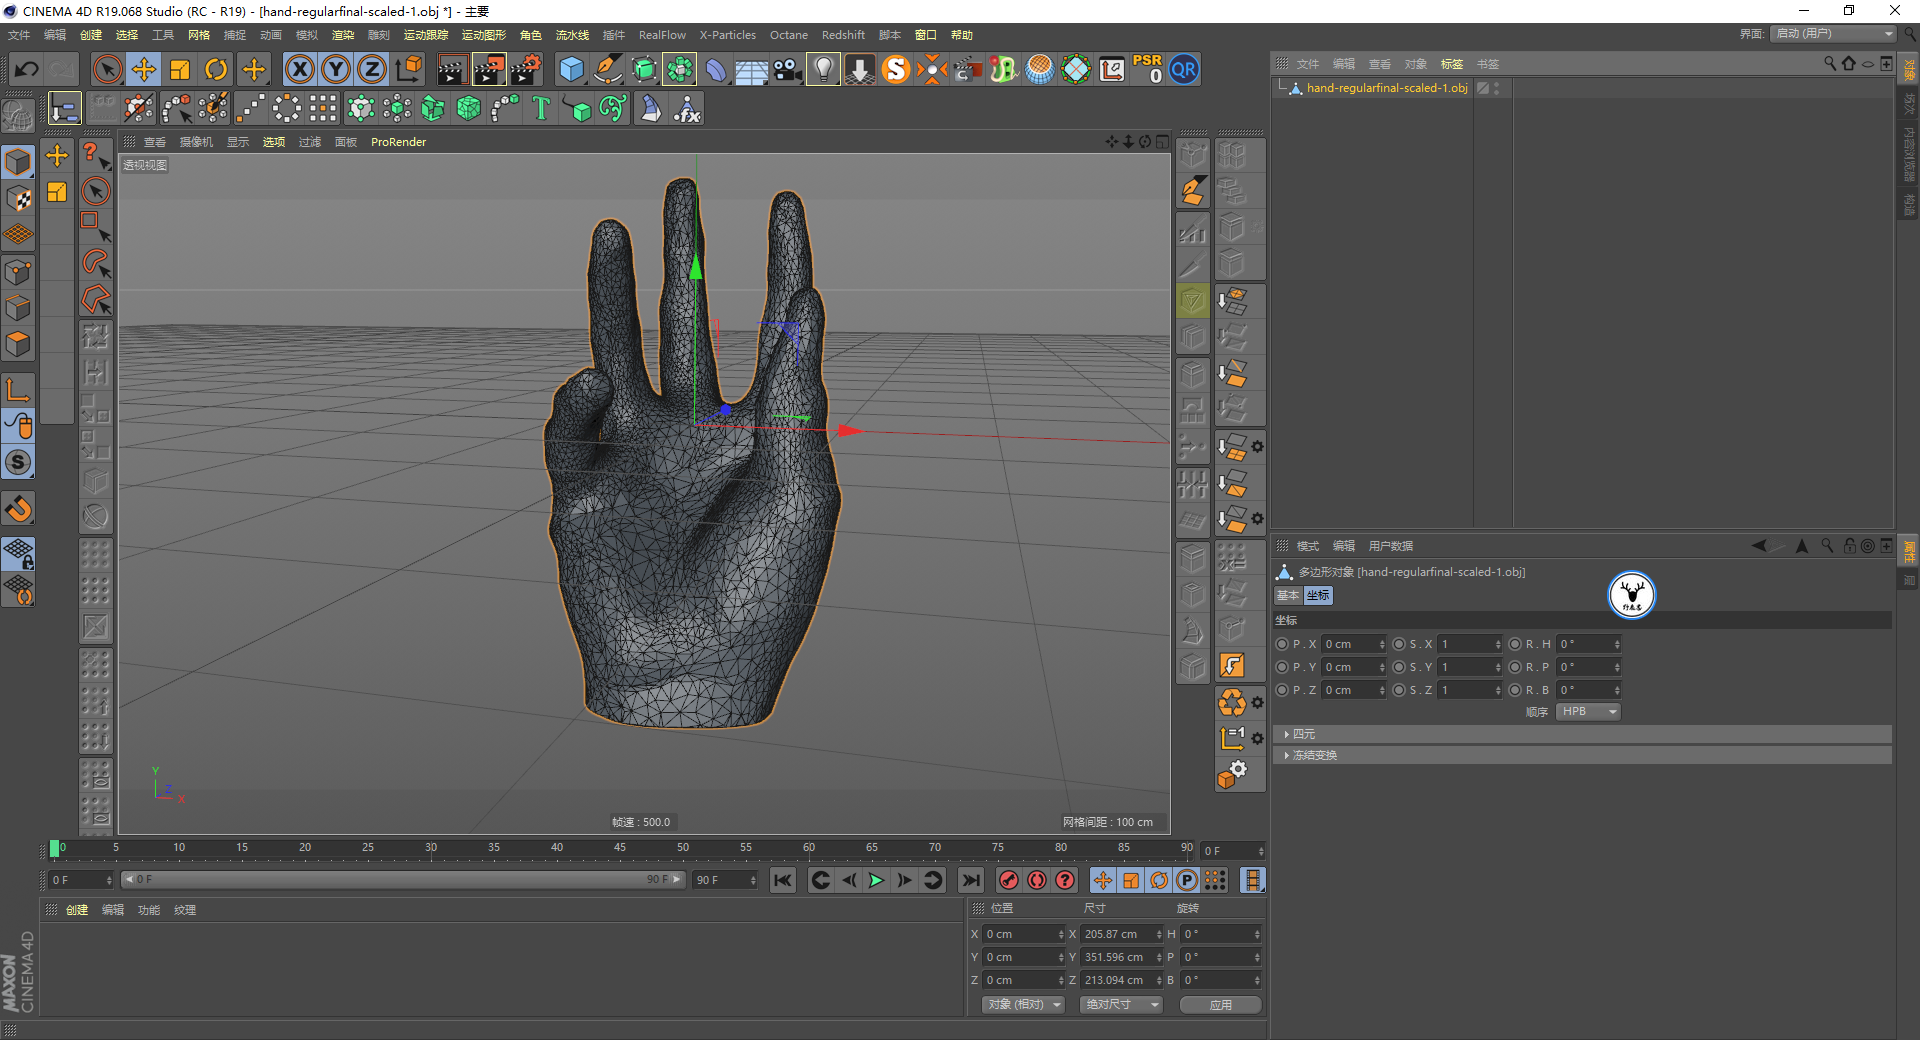Viewport: 1920px width, 1040px height.
Task: Open the 标签 menu in object manager
Action: pos(1452,64)
